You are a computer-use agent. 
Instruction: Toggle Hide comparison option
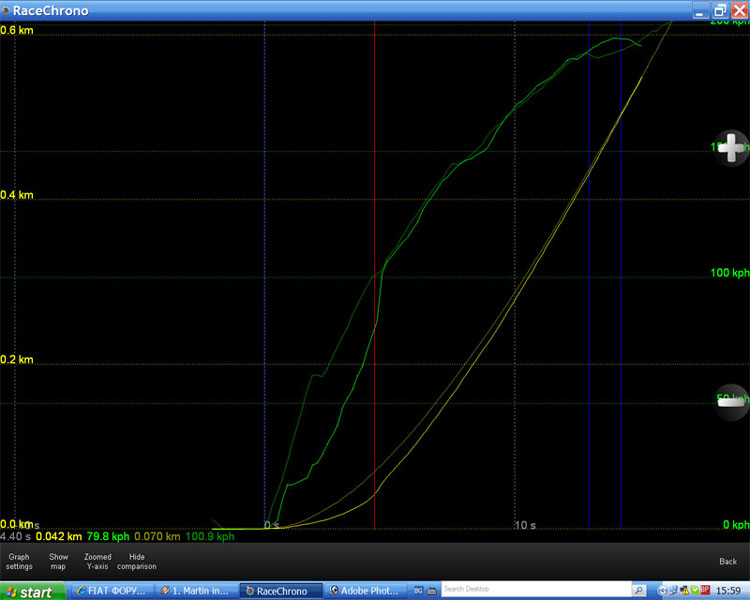(137, 561)
